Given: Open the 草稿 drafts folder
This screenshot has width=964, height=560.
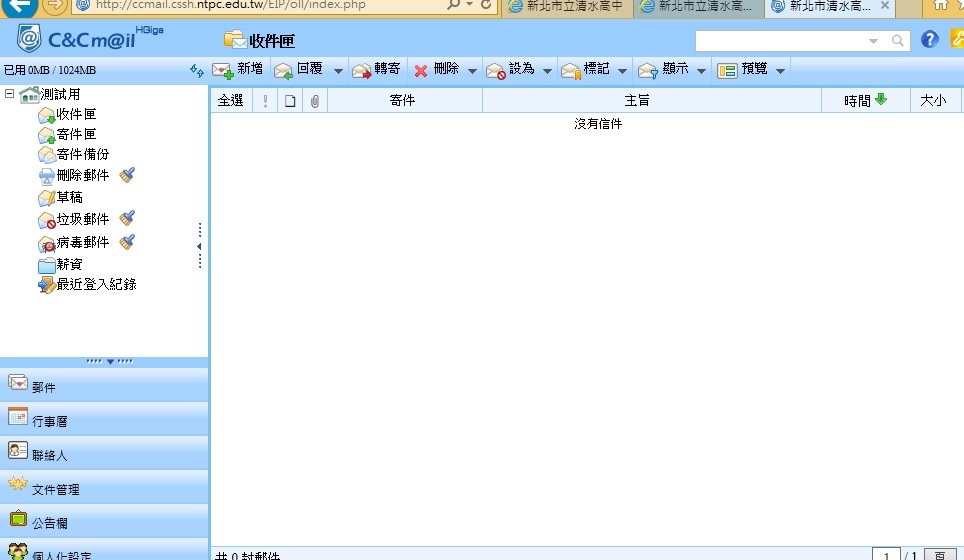Looking at the screenshot, I should click(x=60, y=197).
